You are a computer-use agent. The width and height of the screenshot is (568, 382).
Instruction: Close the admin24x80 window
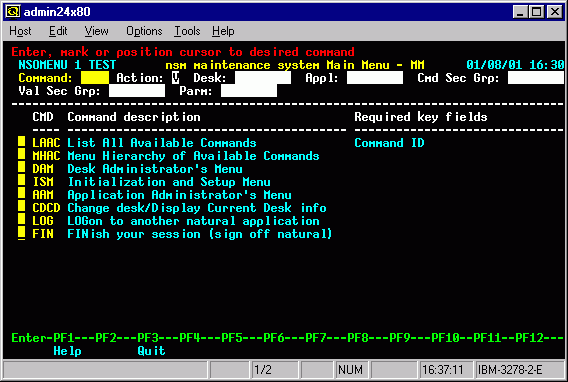(555, 12)
